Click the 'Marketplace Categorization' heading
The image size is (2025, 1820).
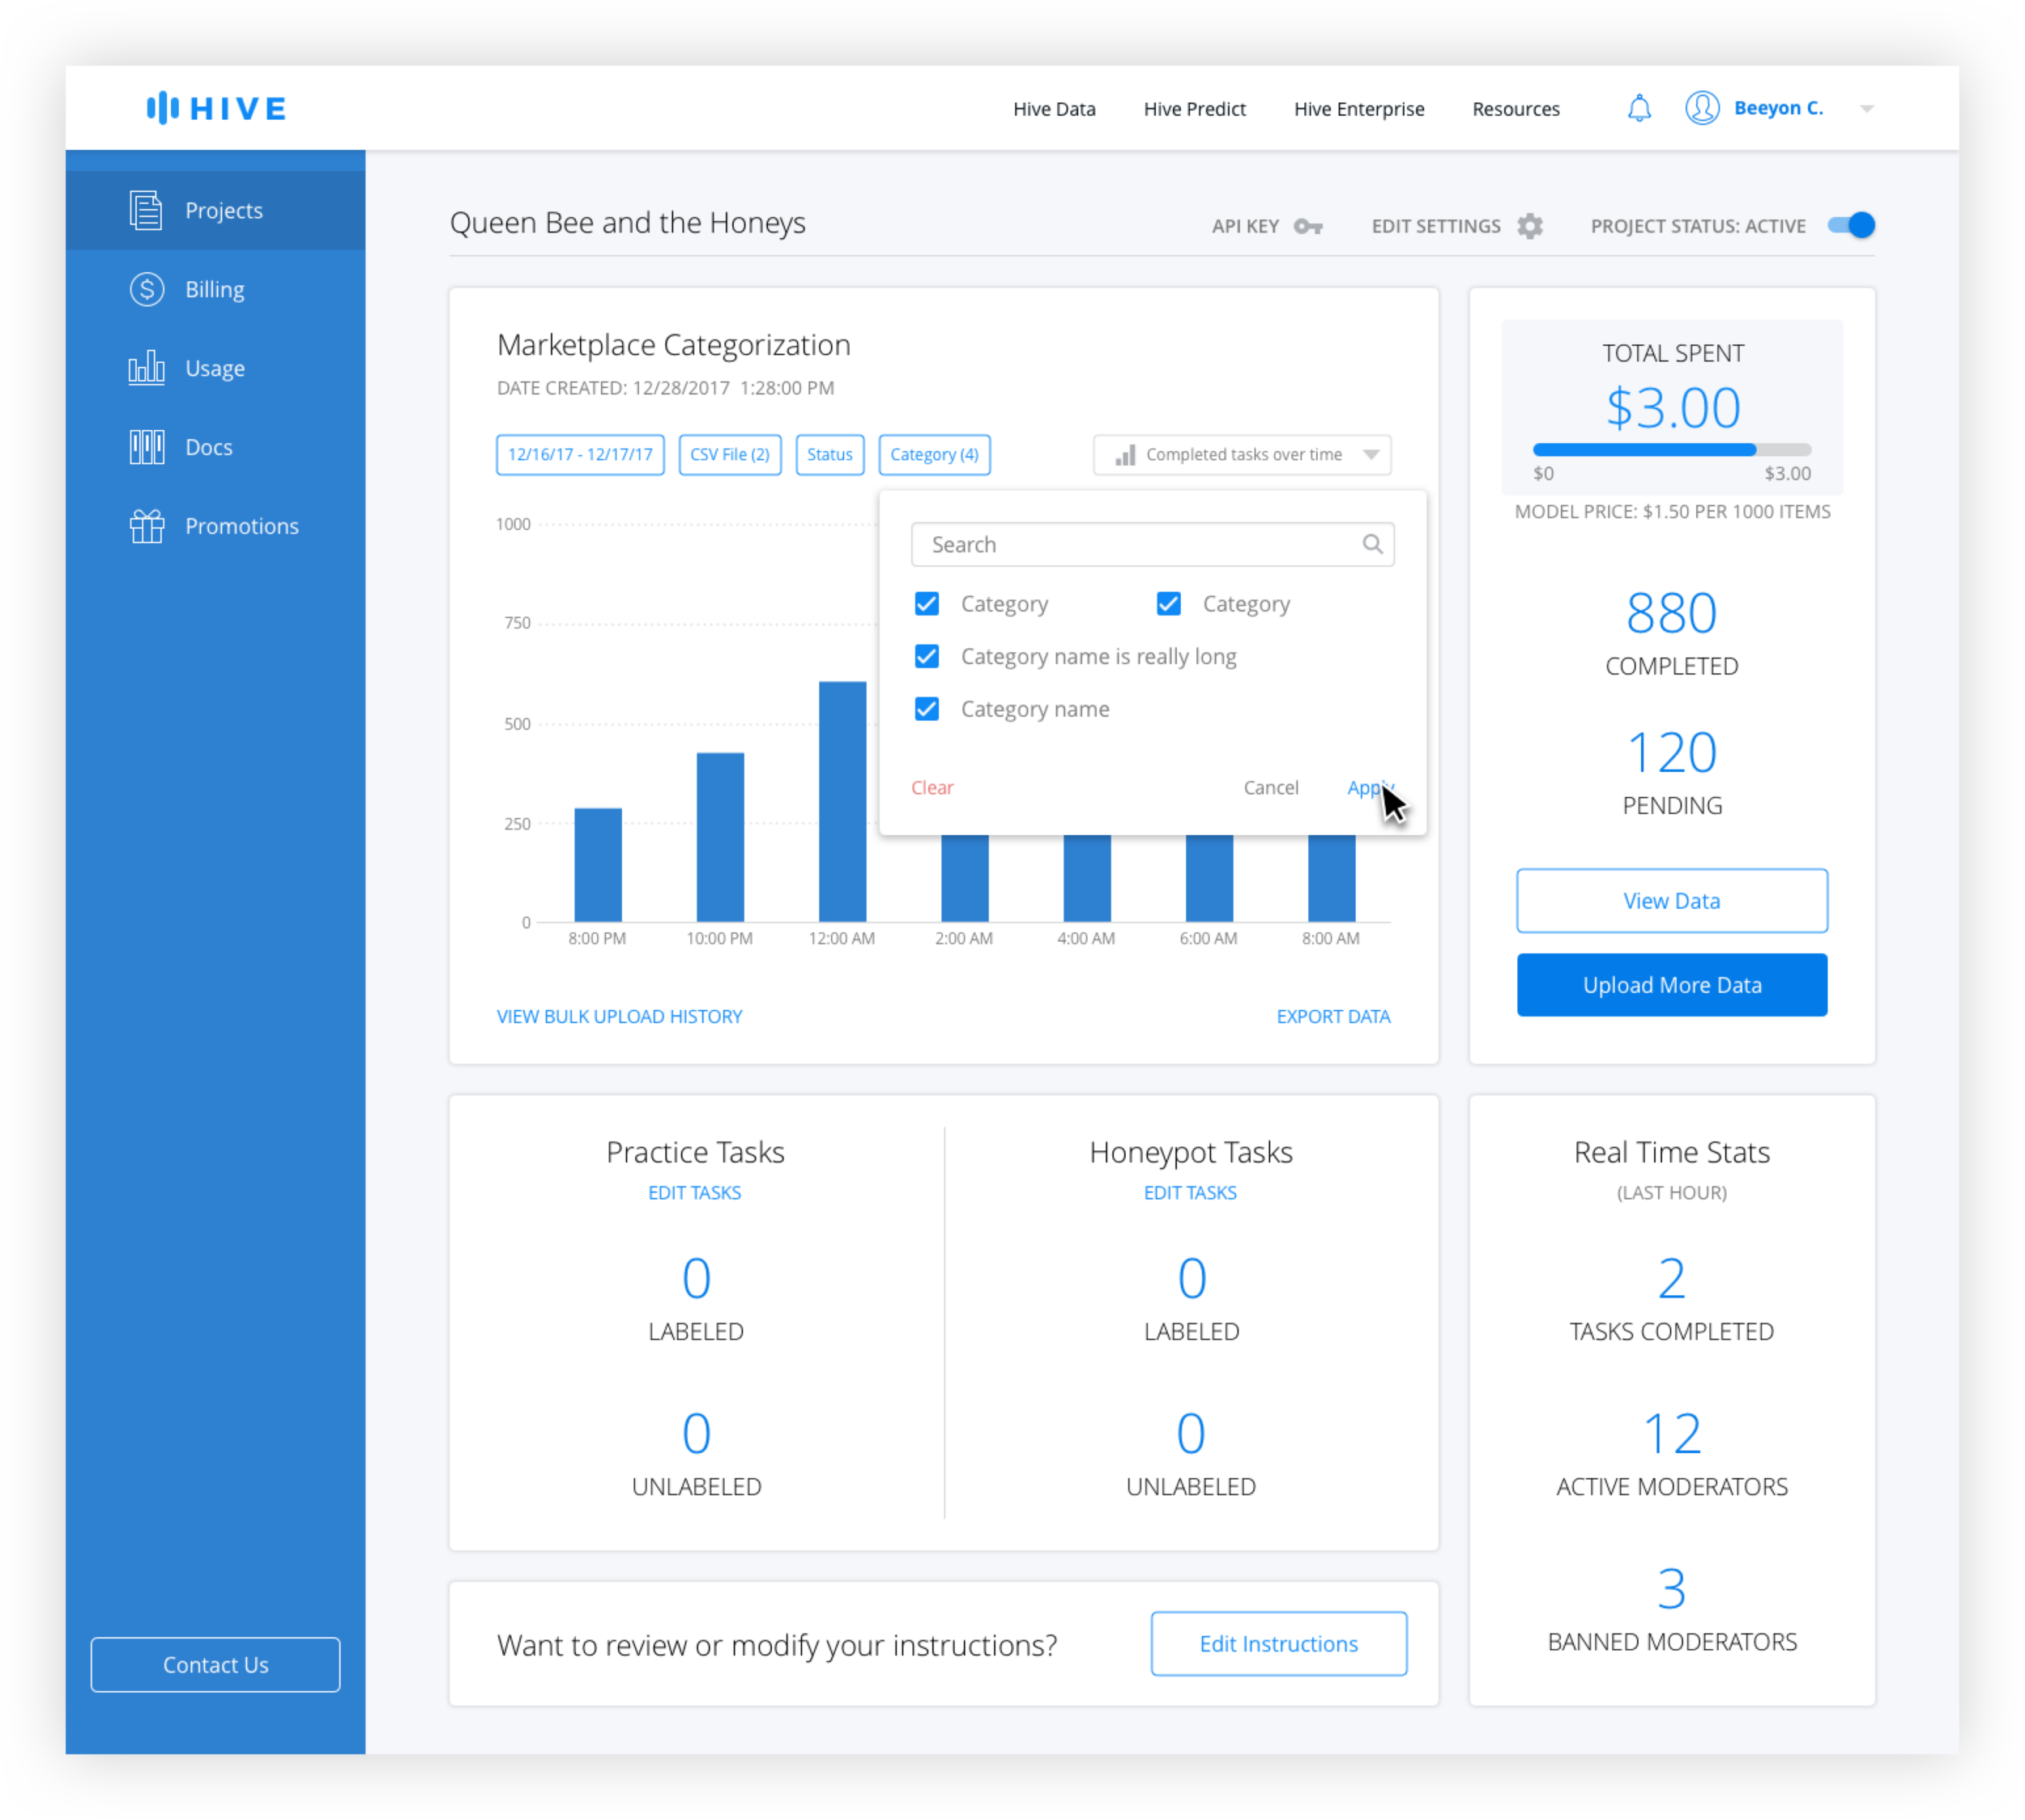coord(673,345)
